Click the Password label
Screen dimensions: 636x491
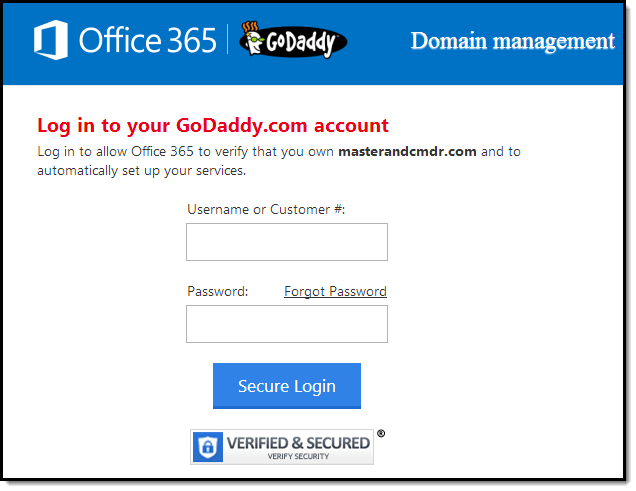tap(217, 291)
